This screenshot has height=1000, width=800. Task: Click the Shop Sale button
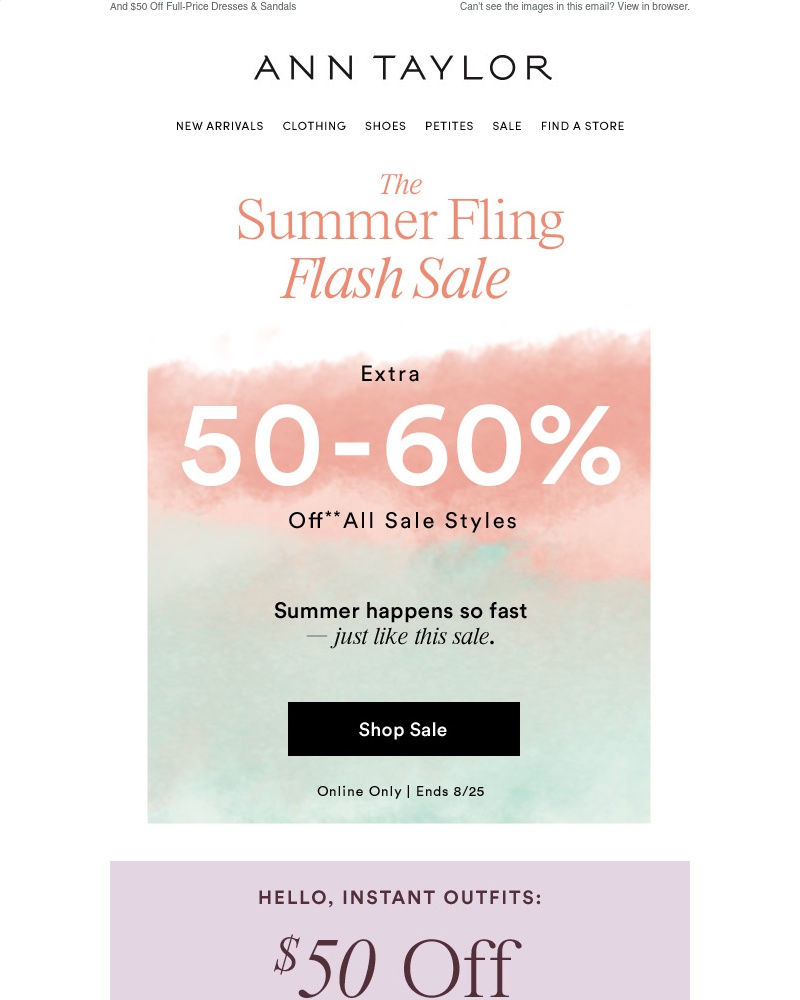[x=404, y=729]
